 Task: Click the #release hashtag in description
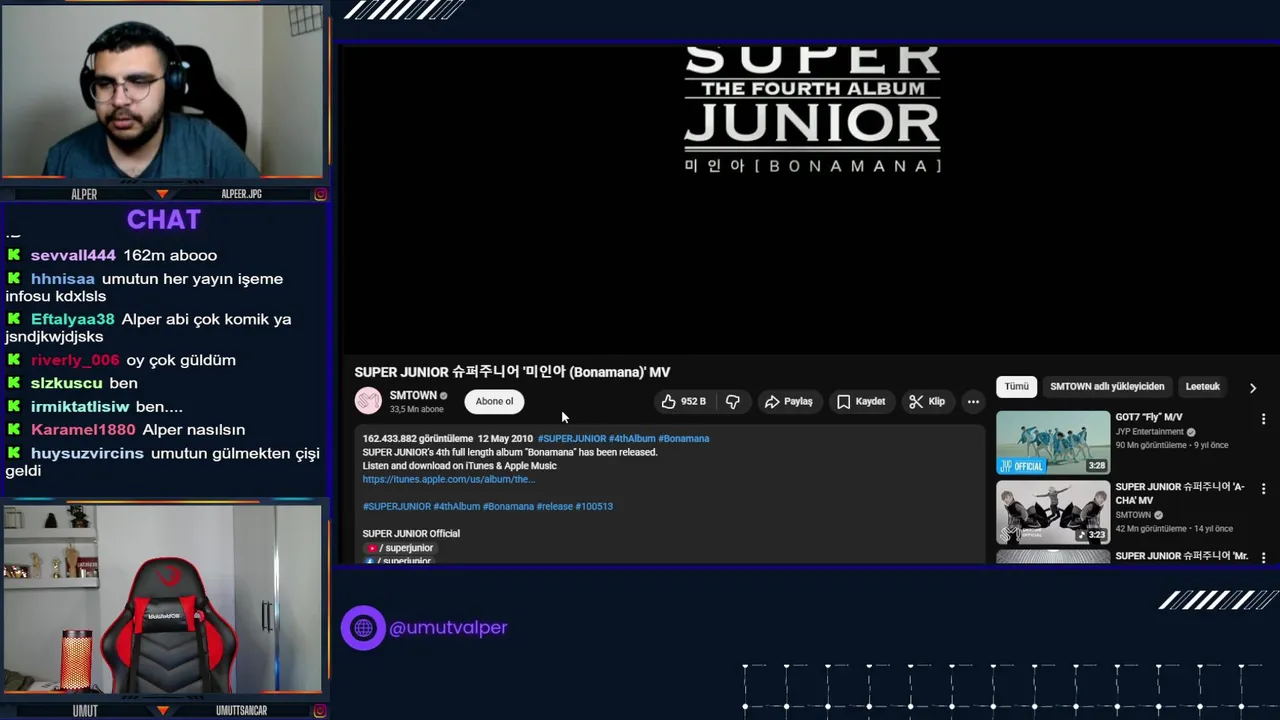click(554, 506)
